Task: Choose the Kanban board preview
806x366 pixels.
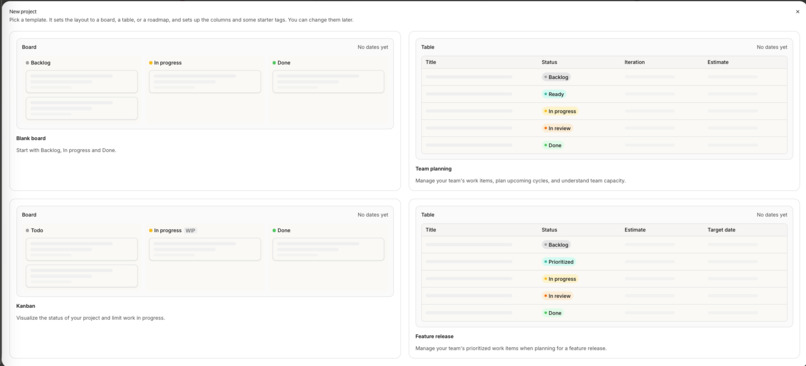Action: coord(205,251)
